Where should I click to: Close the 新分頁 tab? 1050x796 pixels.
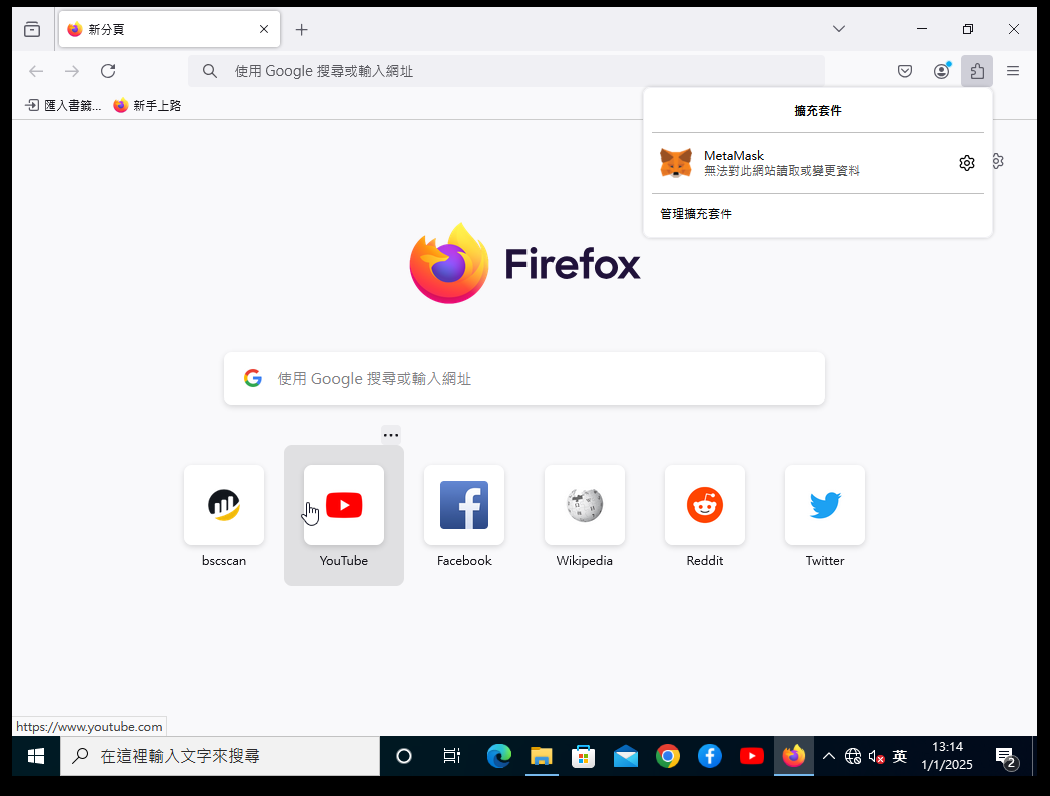[264, 29]
